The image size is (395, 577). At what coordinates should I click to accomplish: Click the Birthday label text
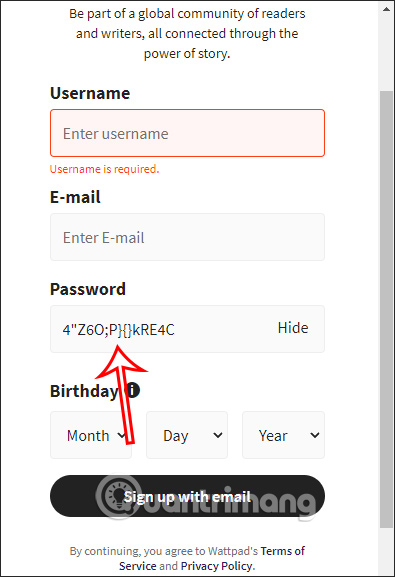click(x=84, y=391)
